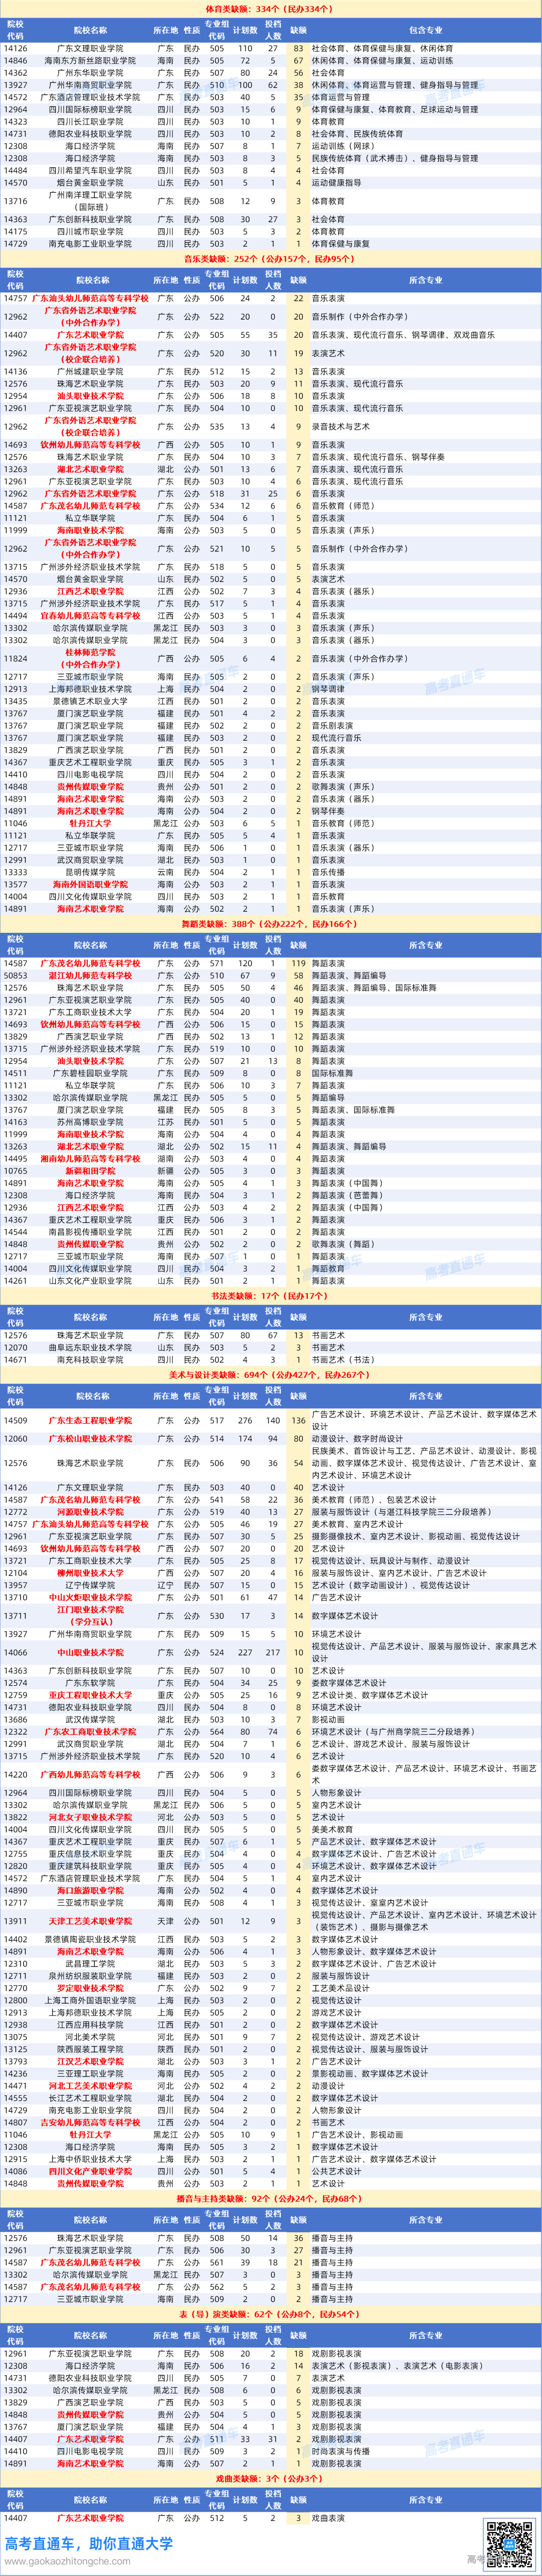Screen dimensions: 542x2576
Task: Click 山东文化产业职业学院 row
Action: tap(270, 1280)
